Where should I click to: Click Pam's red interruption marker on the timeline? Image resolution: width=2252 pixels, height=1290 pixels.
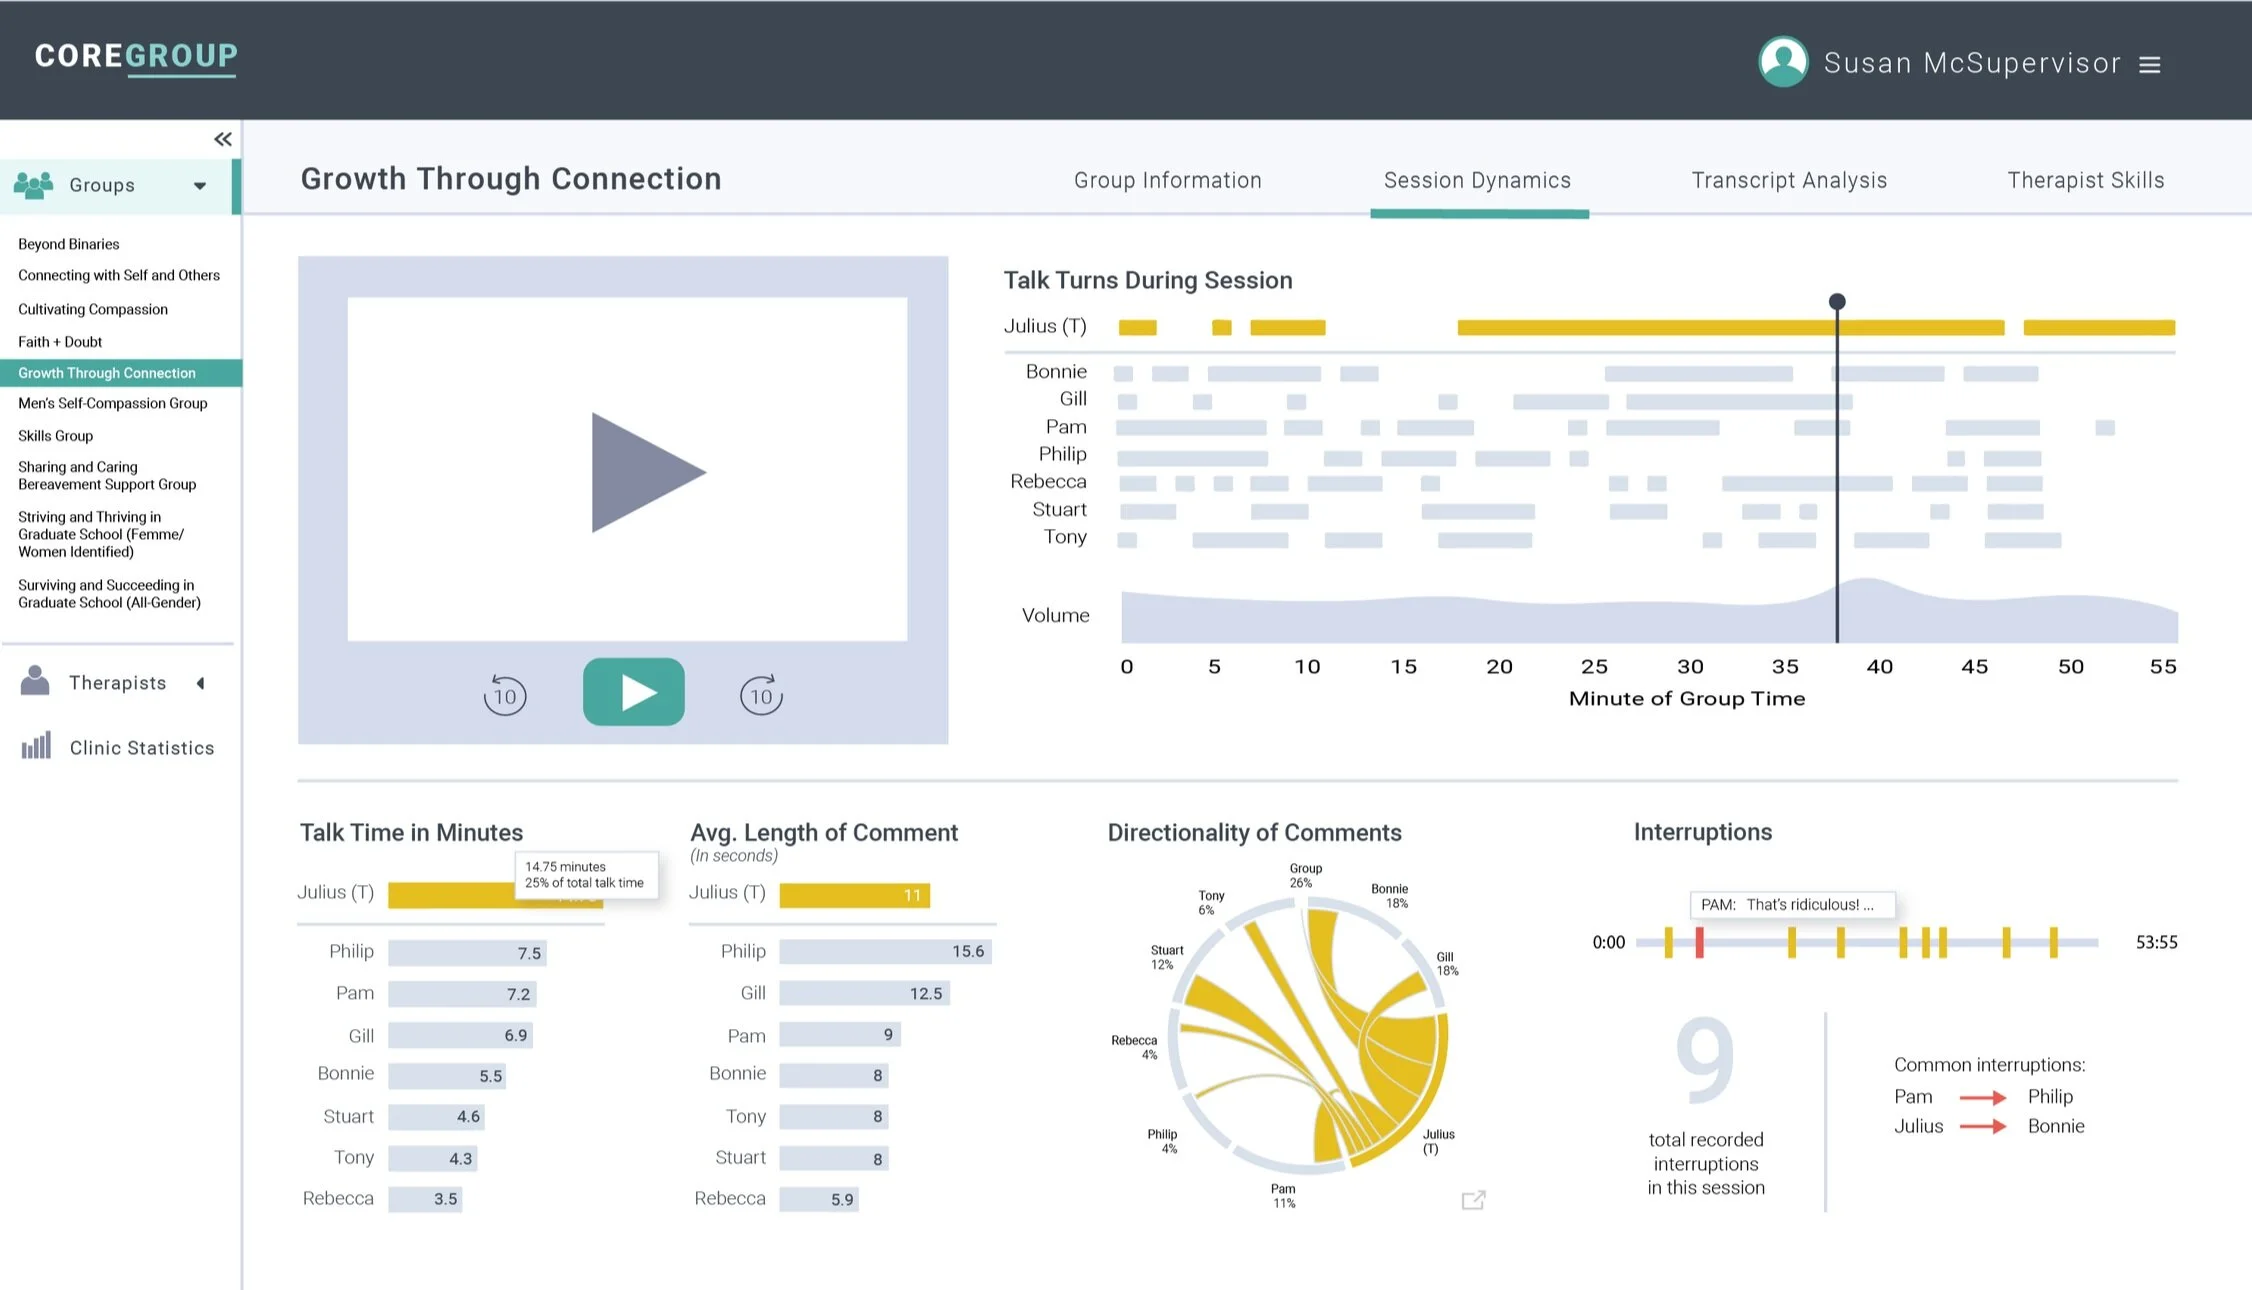click(x=1700, y=941)
